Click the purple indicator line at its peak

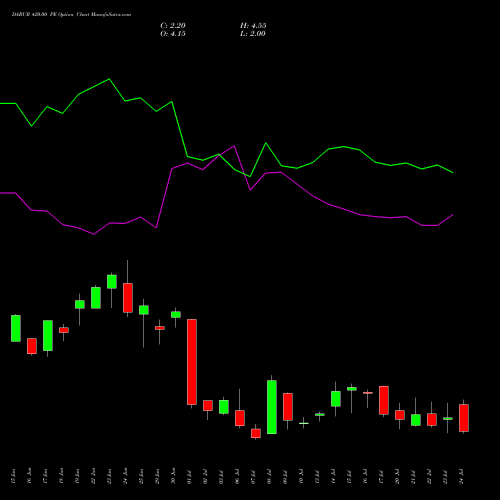tap(234, 146)
